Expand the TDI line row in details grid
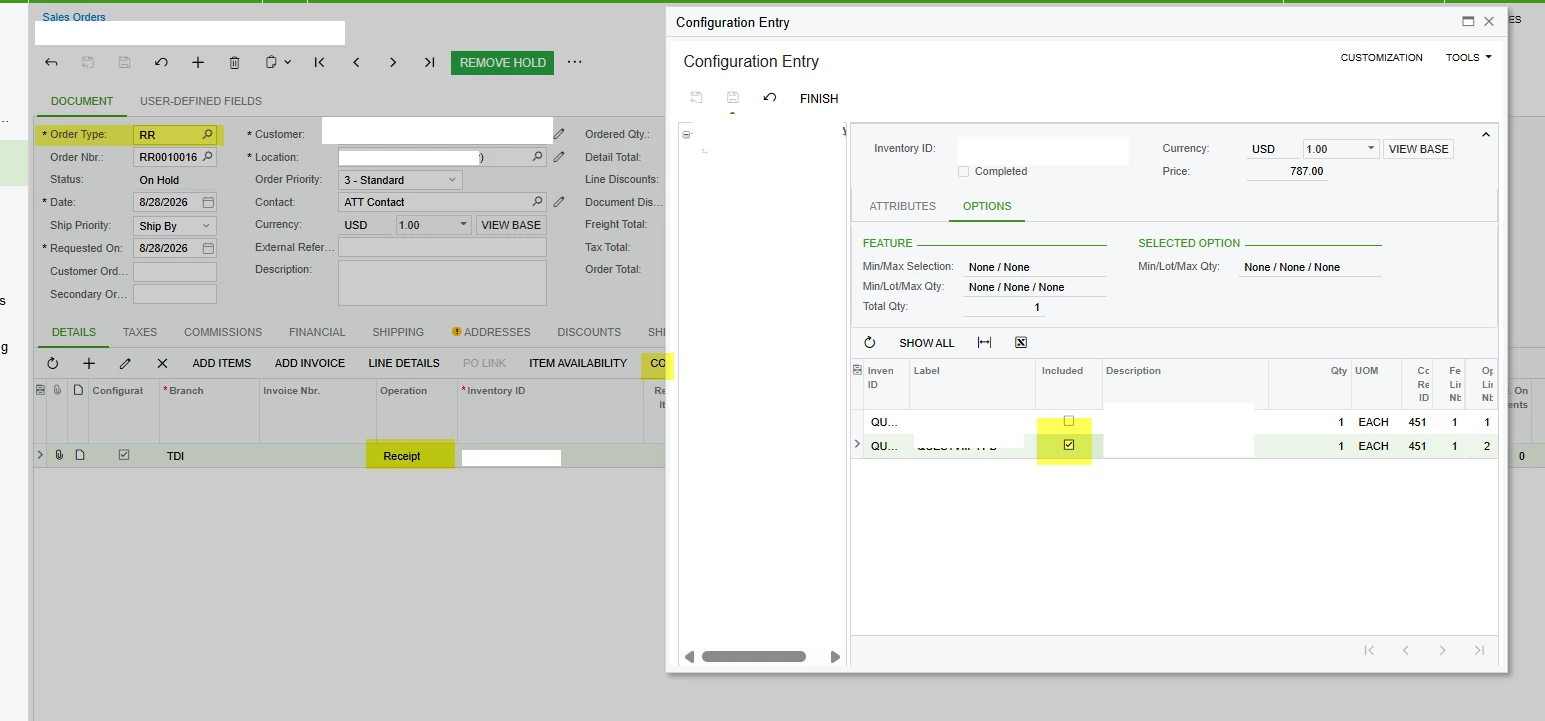The image size is (1545, 721). [41, 455]
